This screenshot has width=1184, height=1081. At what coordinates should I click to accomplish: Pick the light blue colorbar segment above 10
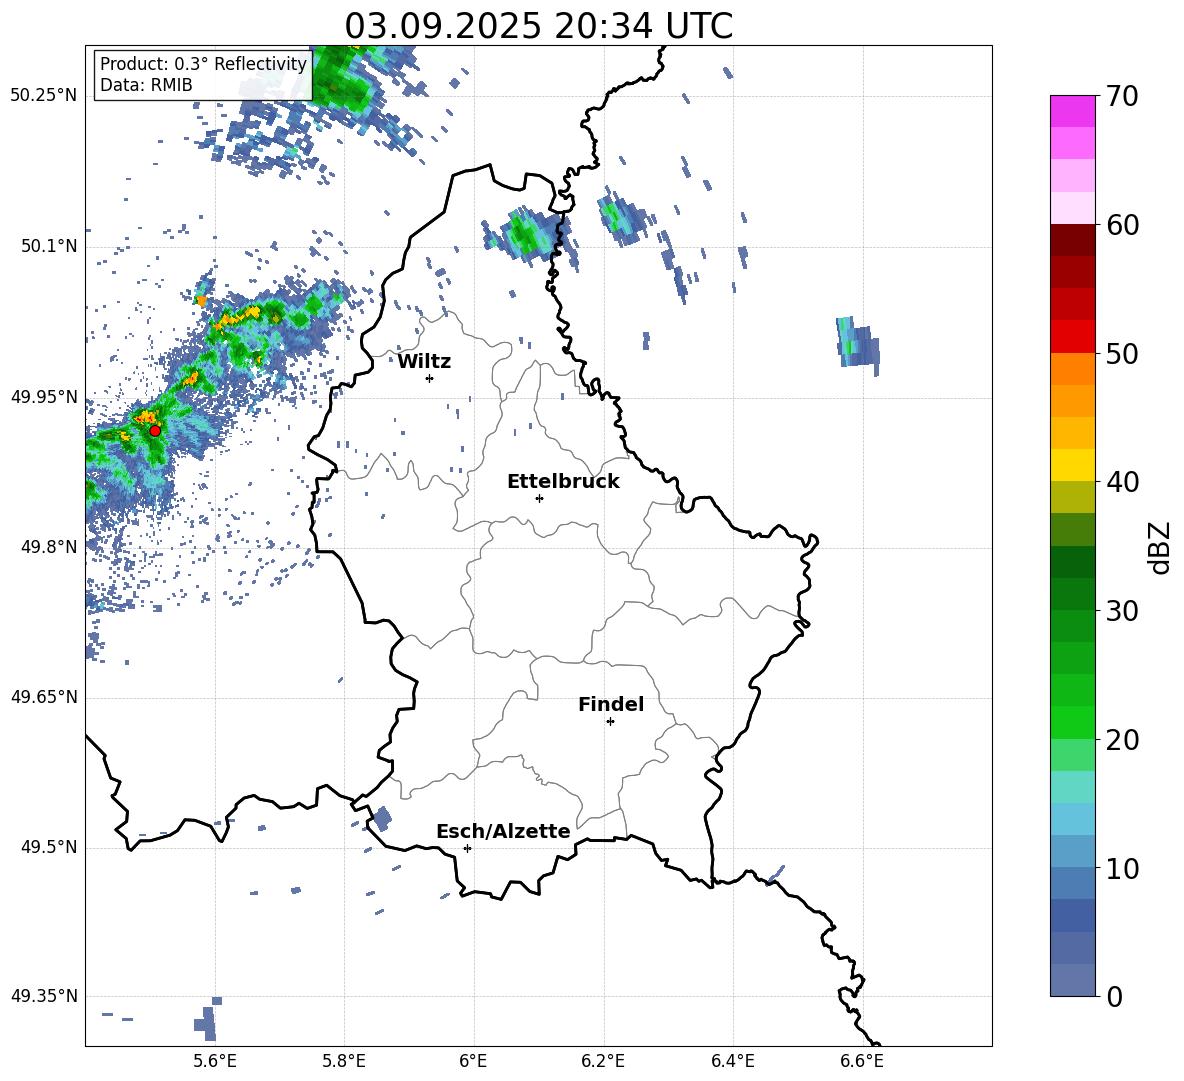point(1072,852)
